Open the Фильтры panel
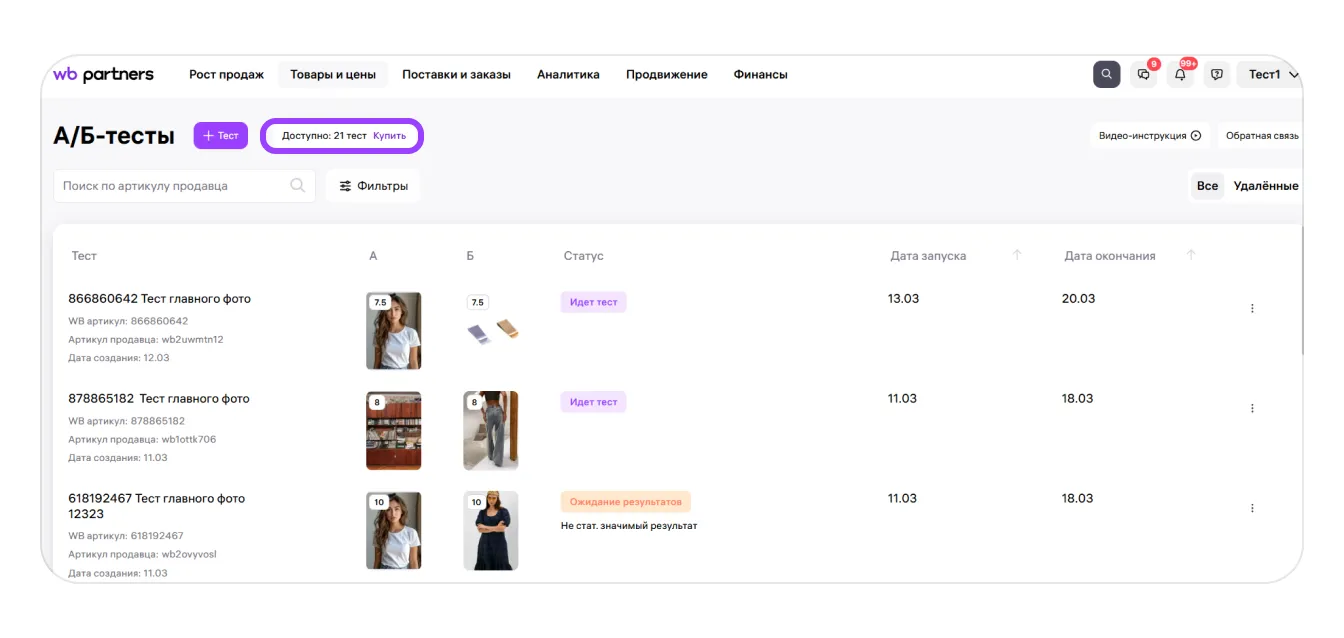The height and width of the screenshot is (638, 1344). click(373, 186)
